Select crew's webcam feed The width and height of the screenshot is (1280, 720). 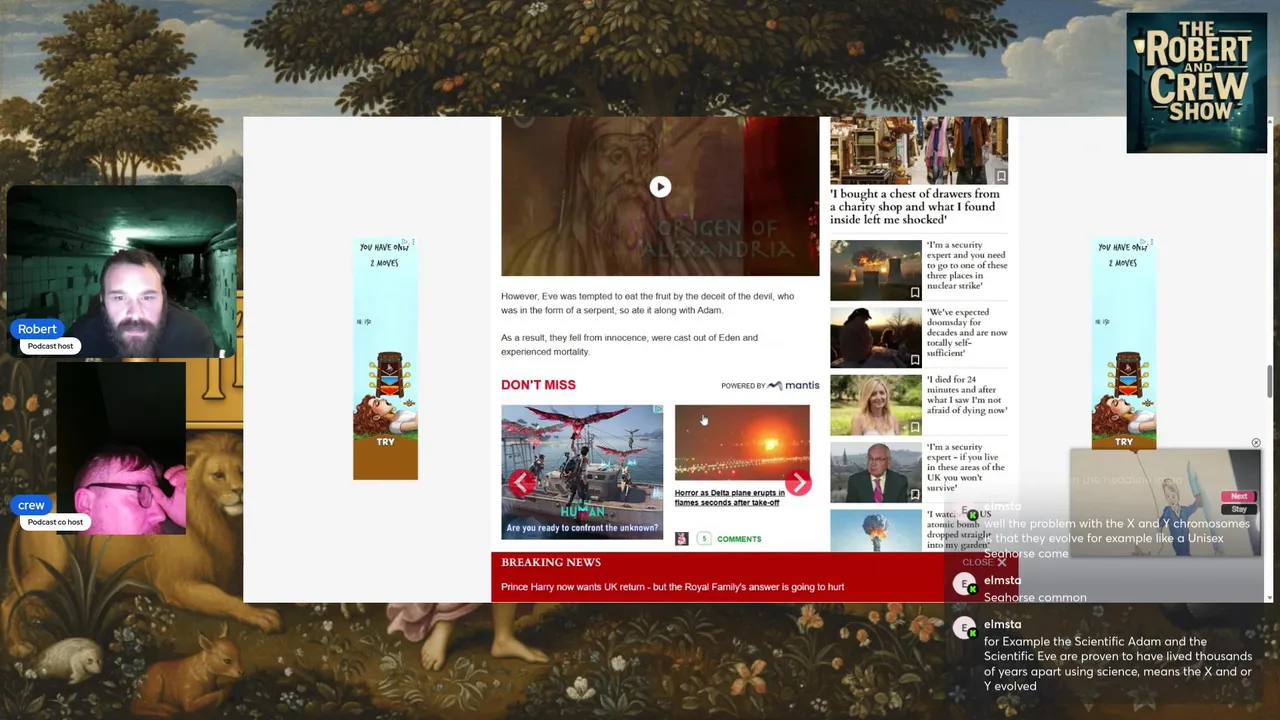[x=122, y=448]
